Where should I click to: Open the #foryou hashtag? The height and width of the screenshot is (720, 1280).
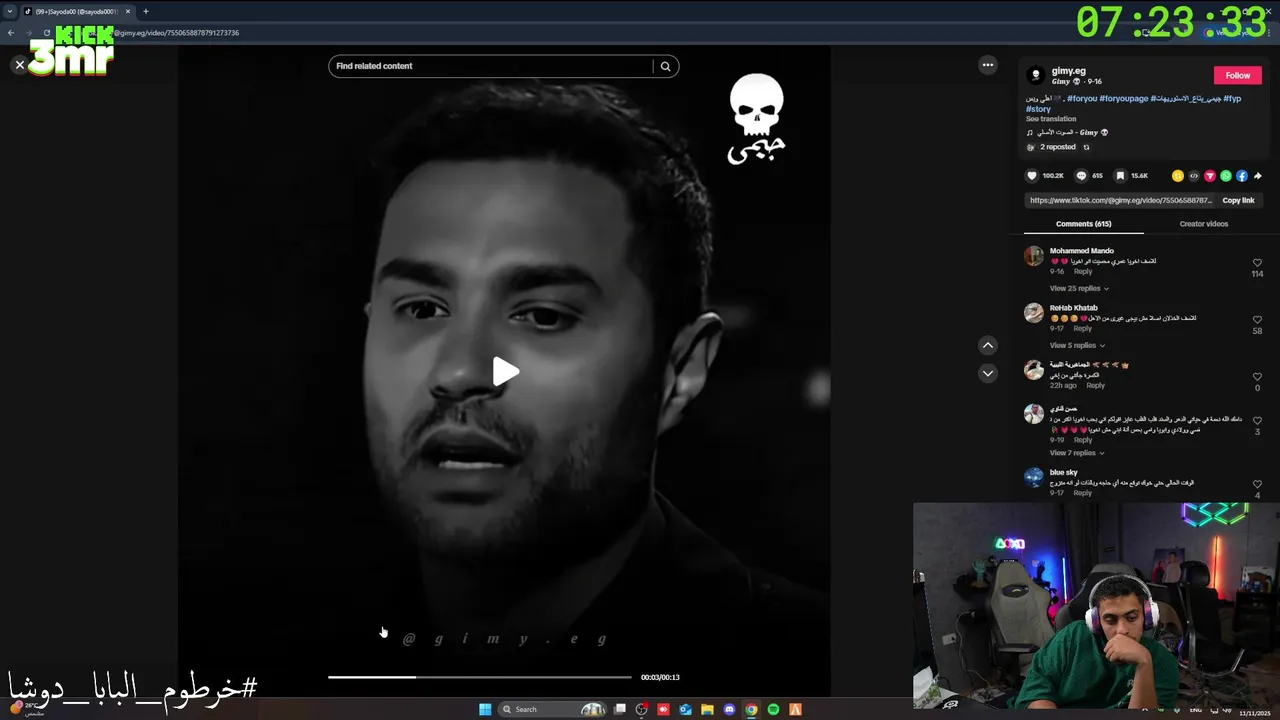pos(1081,98)
